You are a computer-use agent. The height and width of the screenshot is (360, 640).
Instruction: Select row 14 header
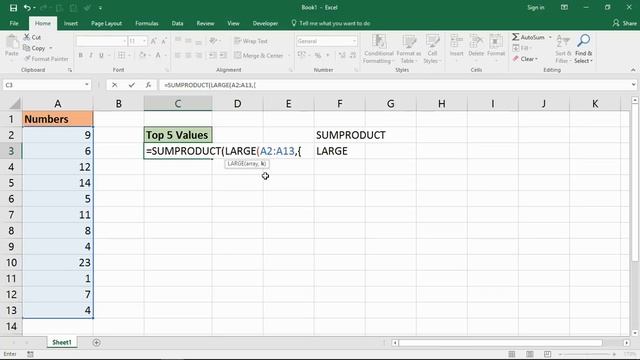pos(11,326)
